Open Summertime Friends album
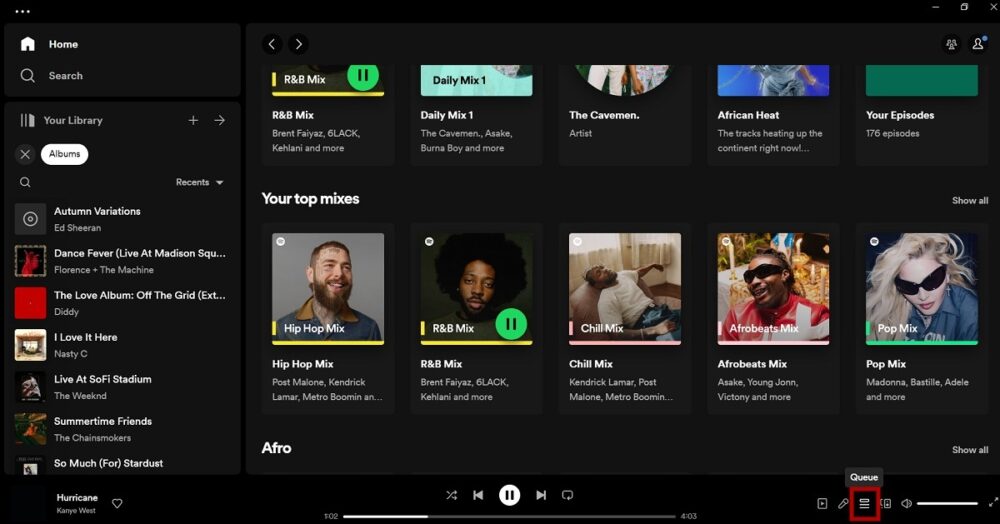 [x=121, y=429]
